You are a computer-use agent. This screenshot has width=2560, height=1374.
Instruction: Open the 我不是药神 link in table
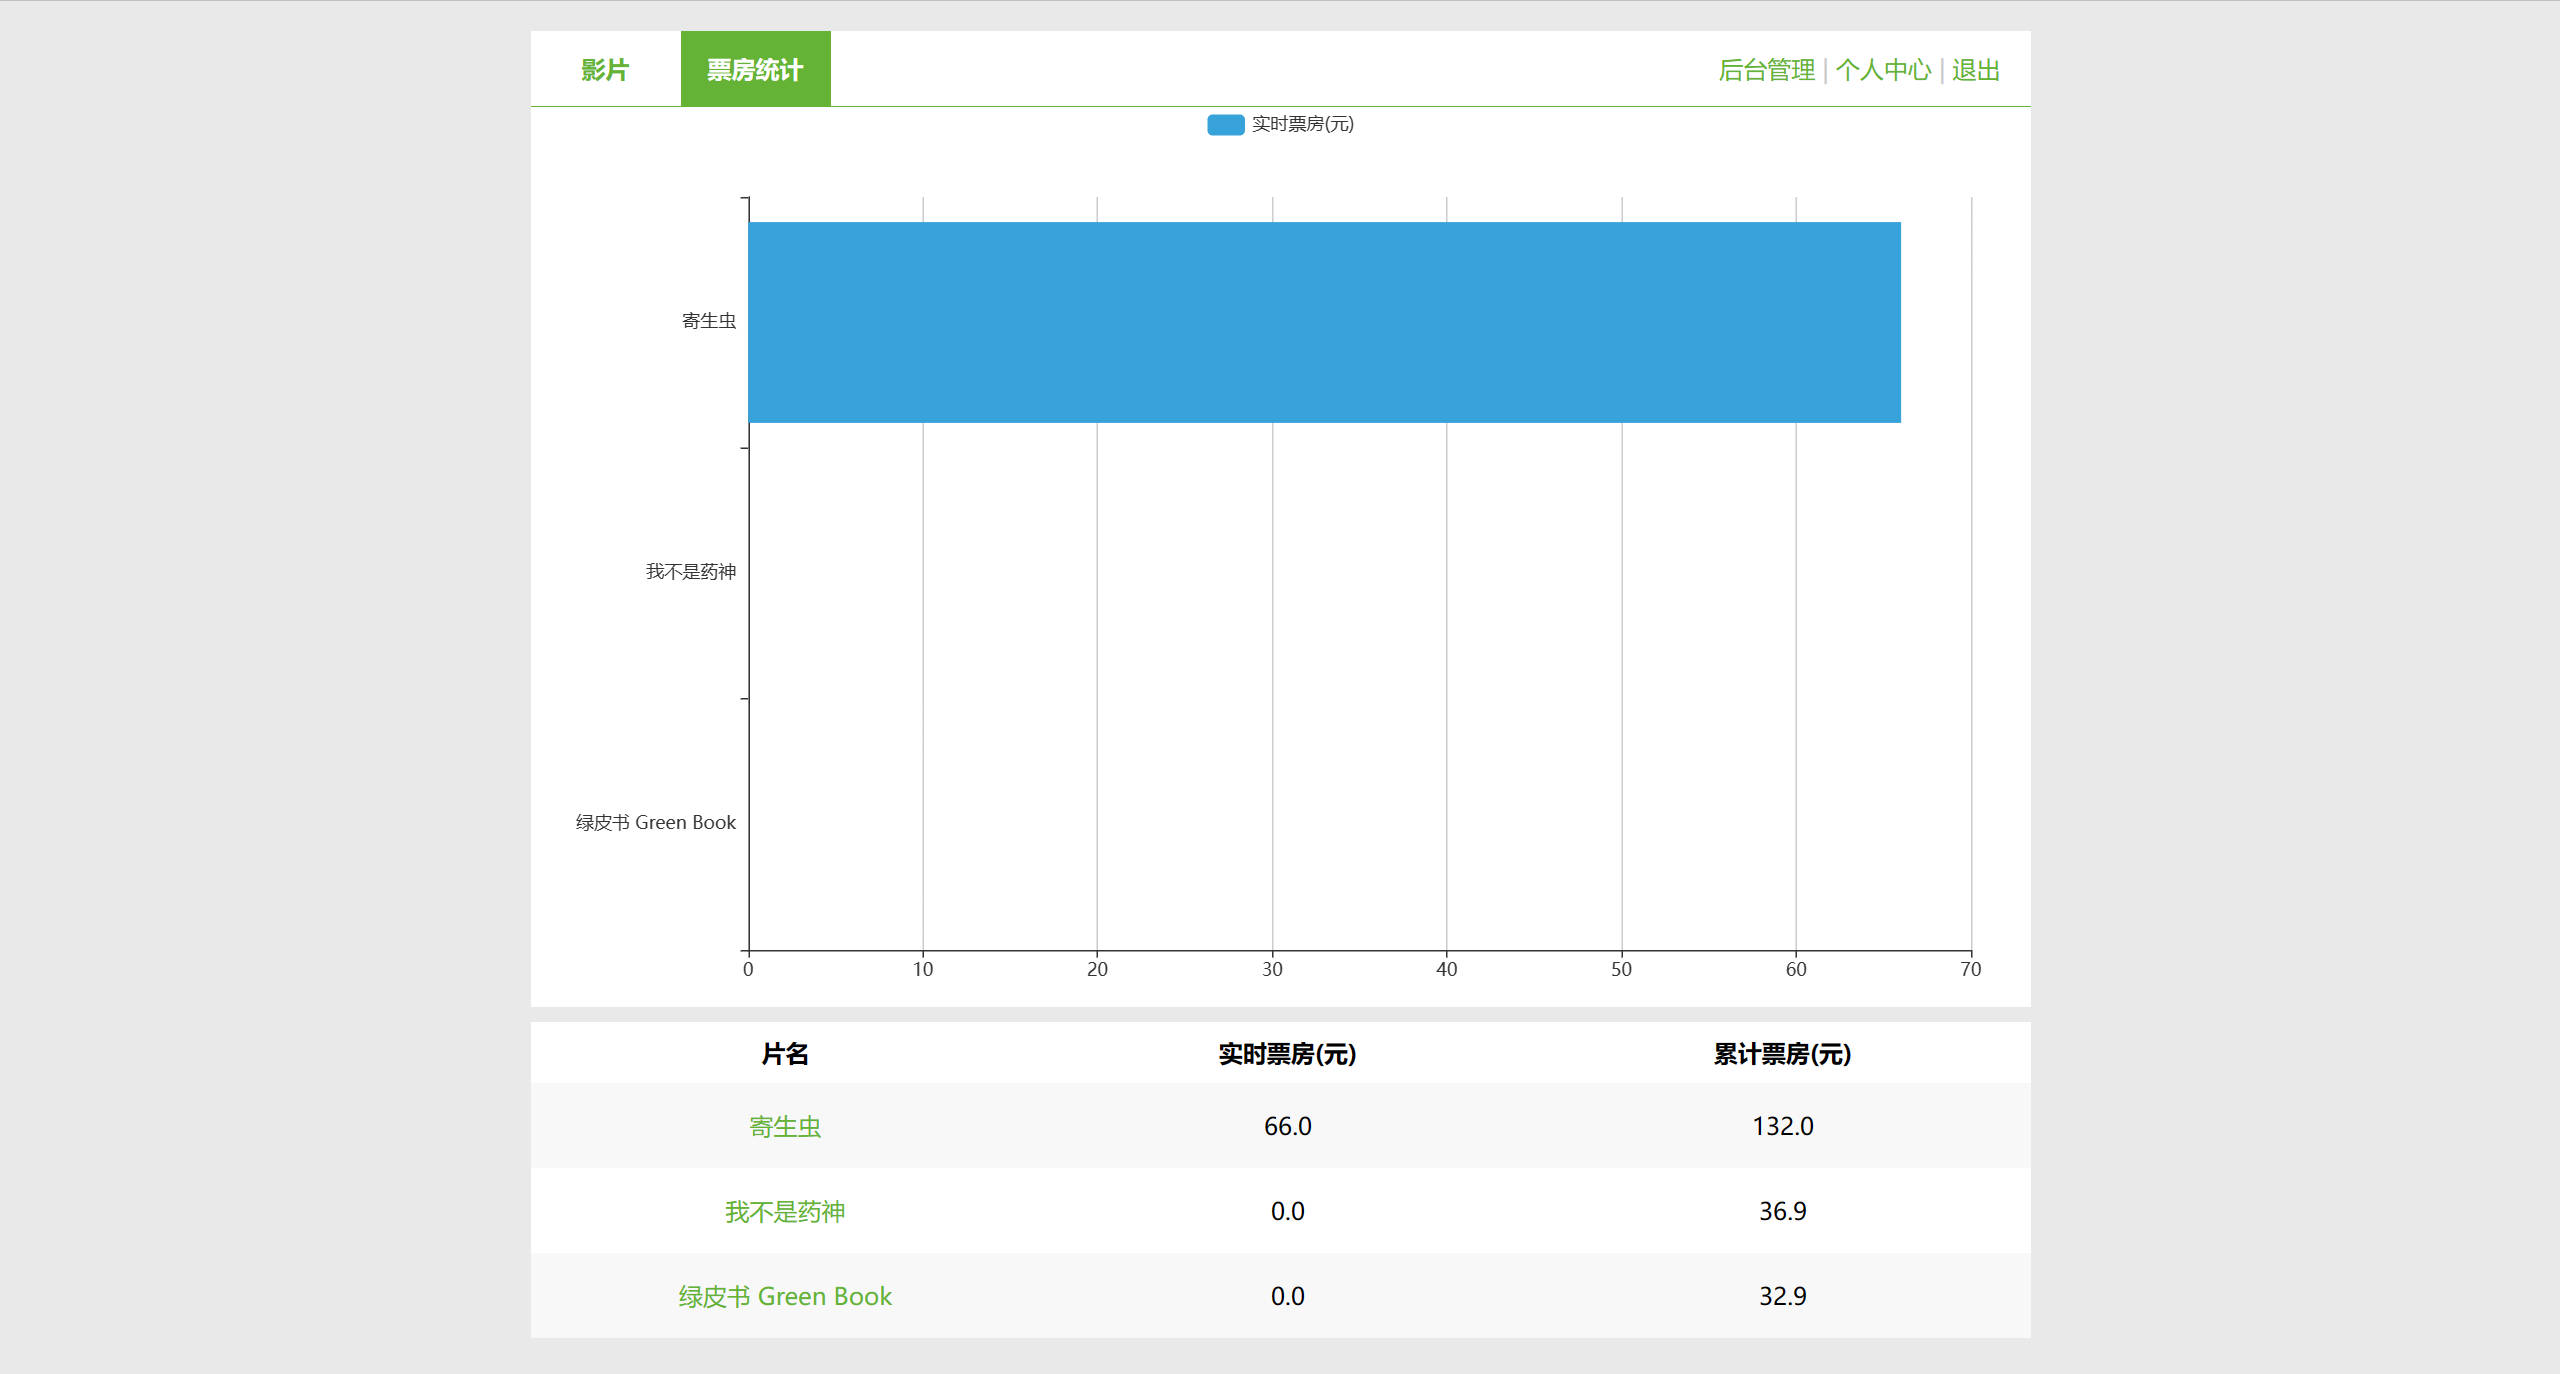coord(785,1212)
